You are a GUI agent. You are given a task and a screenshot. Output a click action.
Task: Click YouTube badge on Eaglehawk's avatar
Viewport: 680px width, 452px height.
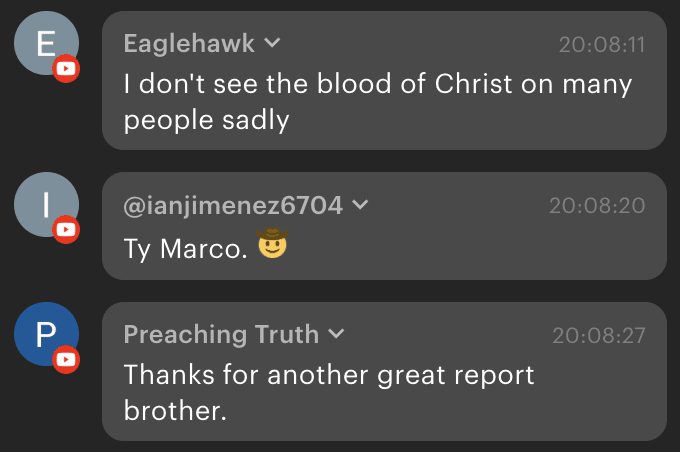(x=66, y=69)
